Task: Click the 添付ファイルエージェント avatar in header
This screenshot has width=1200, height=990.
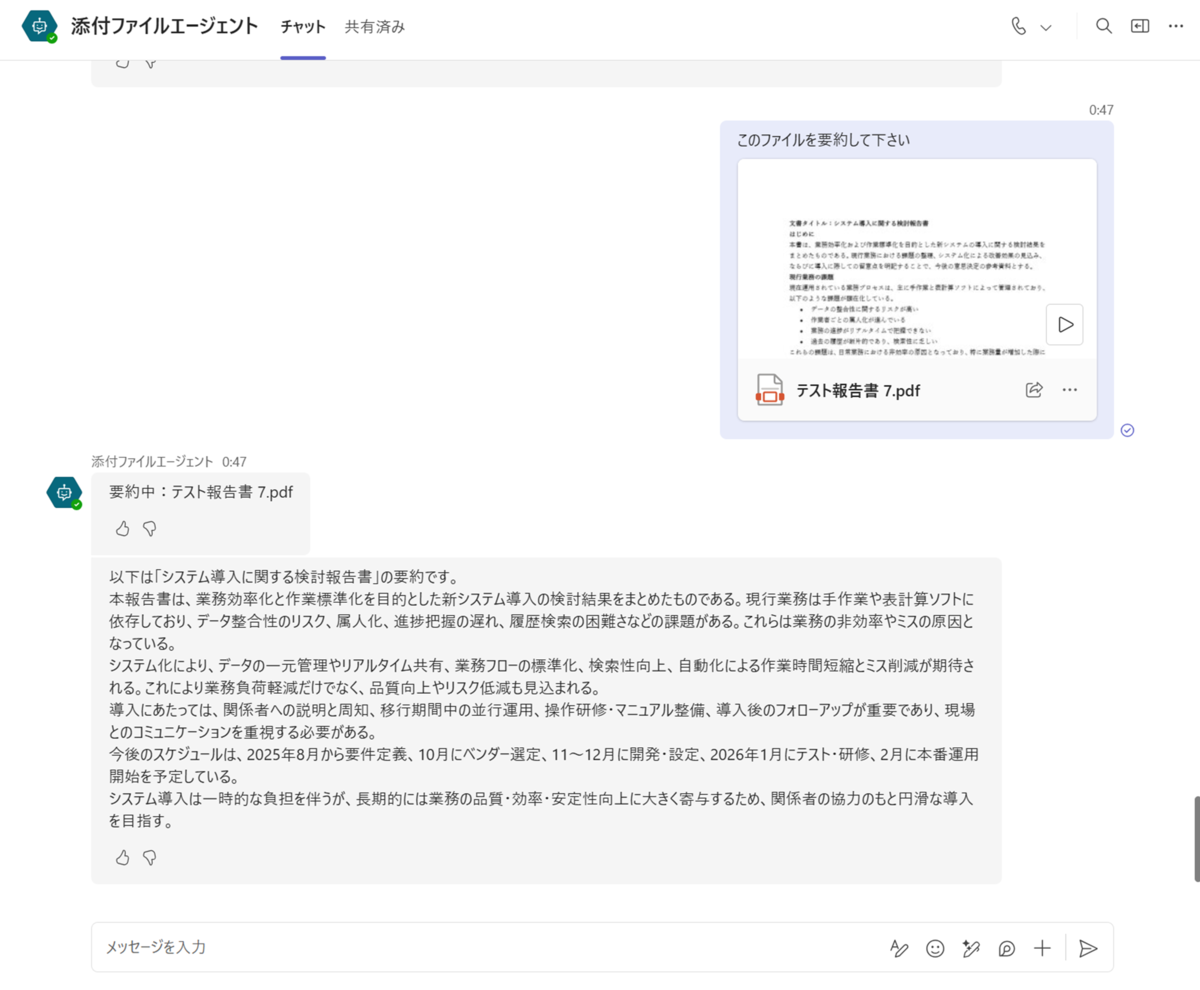Action: 39,27
